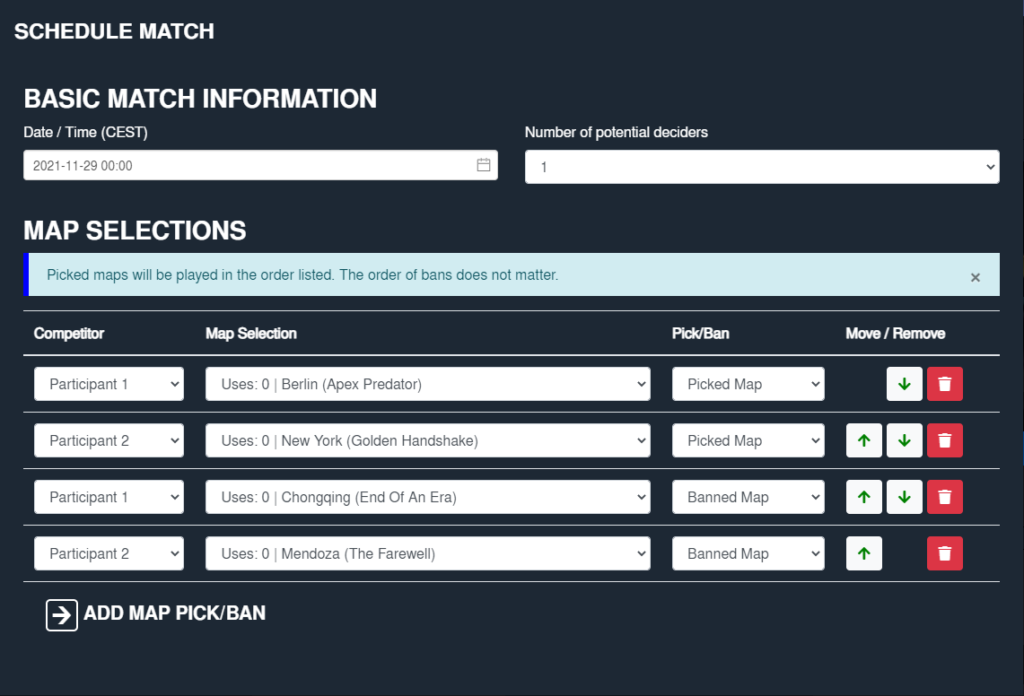This screenshot has height=696, width=1024.
Task: Delete the Berlin (Apex Predator) row
Action: [945, 384]
